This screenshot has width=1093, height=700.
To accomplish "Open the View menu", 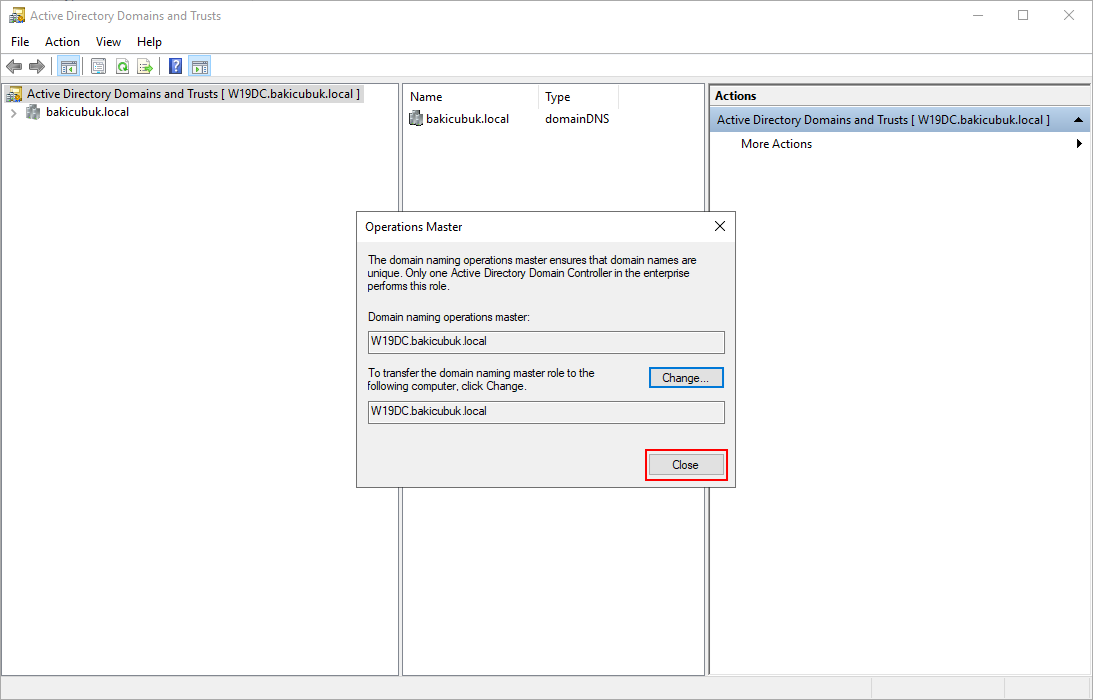I will [x=108, y=42].
